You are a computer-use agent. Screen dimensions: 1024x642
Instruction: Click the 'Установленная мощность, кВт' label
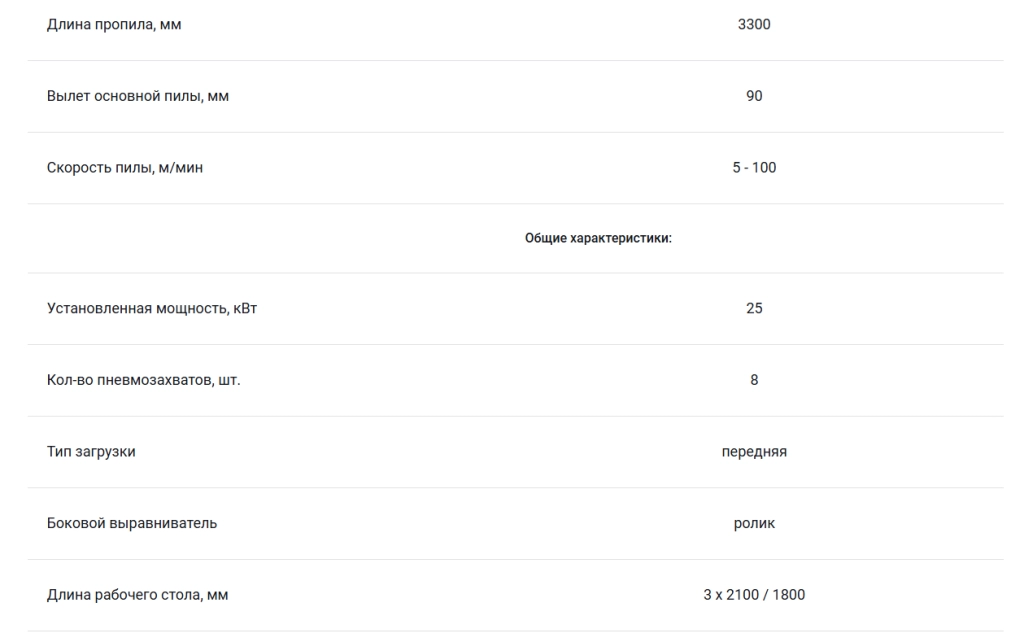click(152, 308)
